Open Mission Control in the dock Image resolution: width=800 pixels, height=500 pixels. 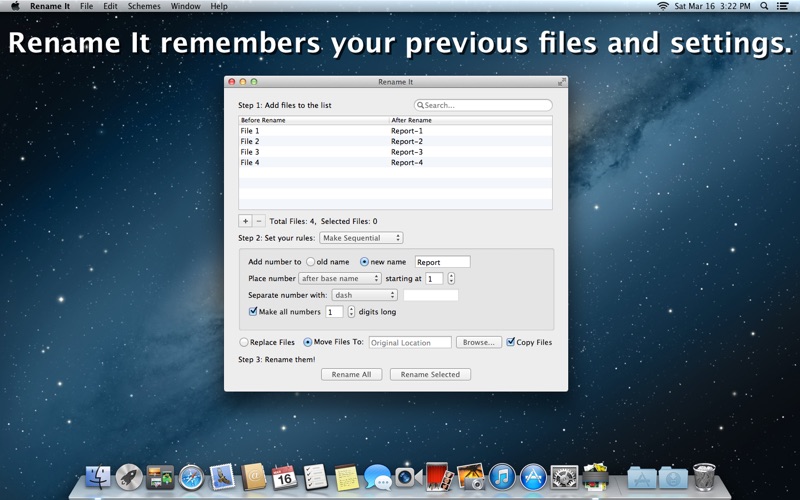click(x=160, y=478)
